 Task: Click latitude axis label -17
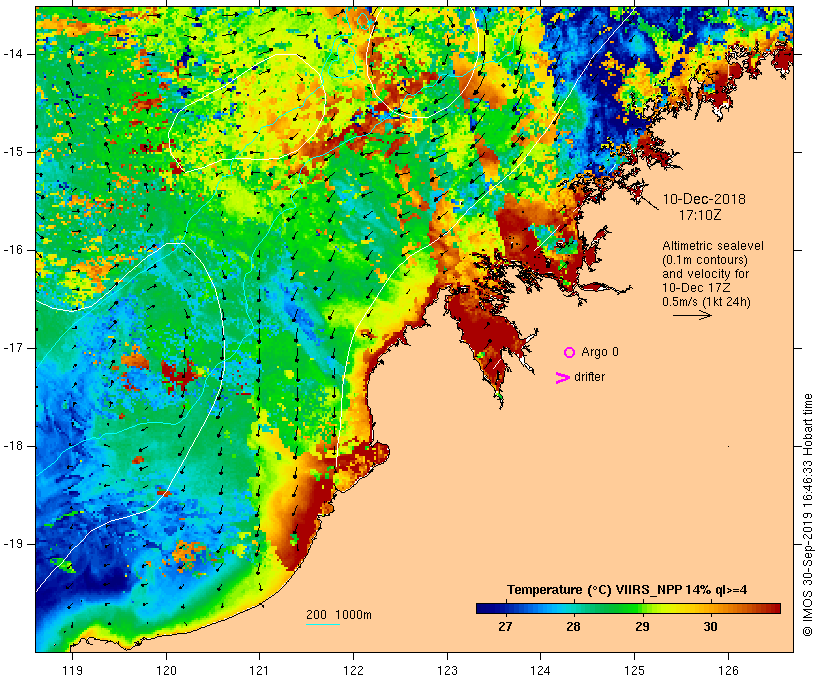13,348
